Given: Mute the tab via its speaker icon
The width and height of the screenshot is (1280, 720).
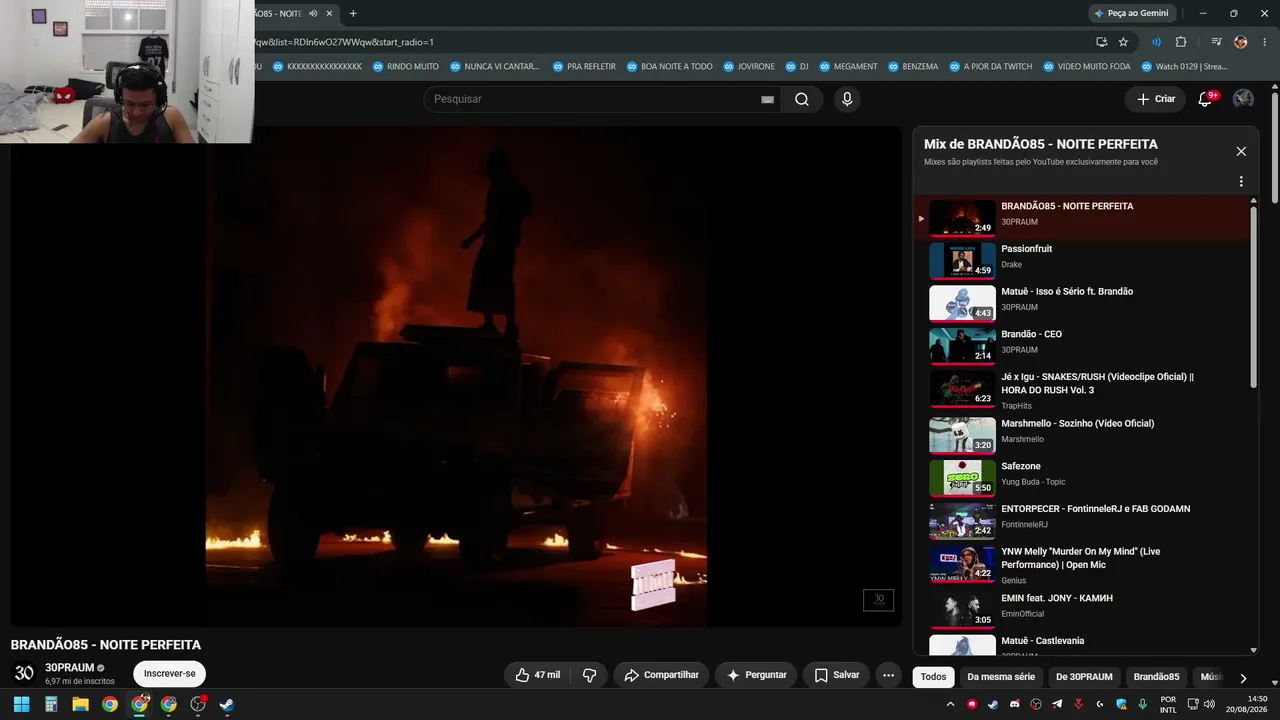Looking at the screenshot, I should tap(313, 13).
